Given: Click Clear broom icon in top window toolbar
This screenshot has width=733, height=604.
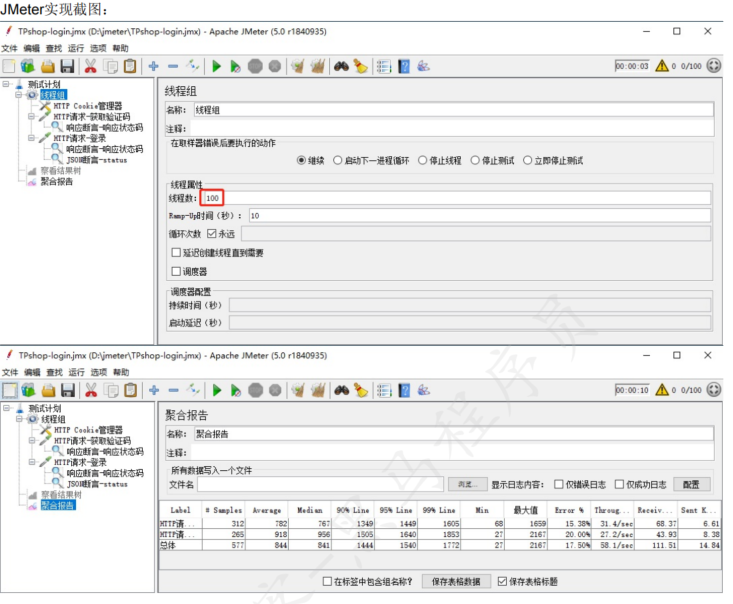Looking at the screenshot, I should pyautogui.click(x=298, y=66).
